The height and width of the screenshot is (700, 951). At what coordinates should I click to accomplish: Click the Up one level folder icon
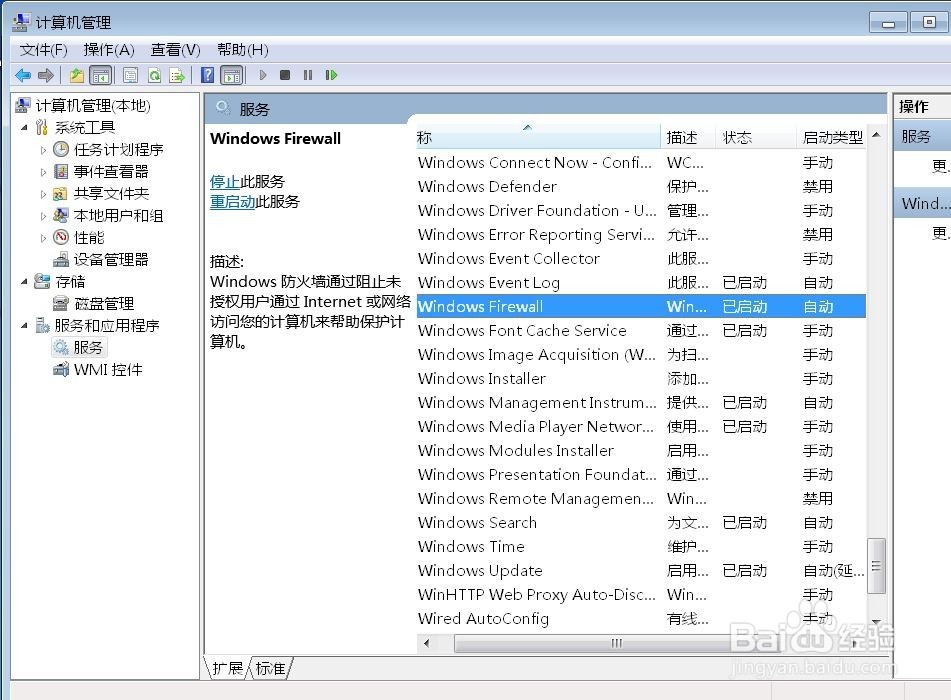[x=76, y=75]
